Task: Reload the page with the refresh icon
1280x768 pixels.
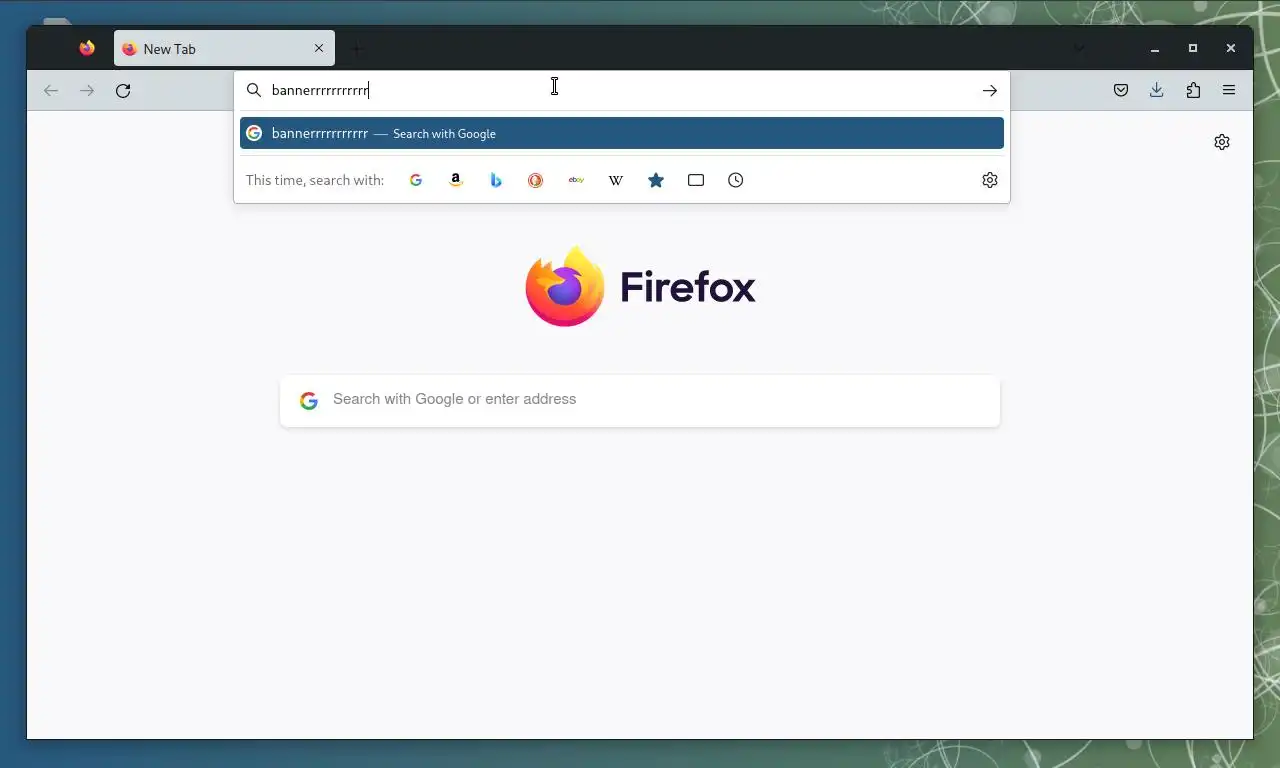Action: tap(123, 91)
